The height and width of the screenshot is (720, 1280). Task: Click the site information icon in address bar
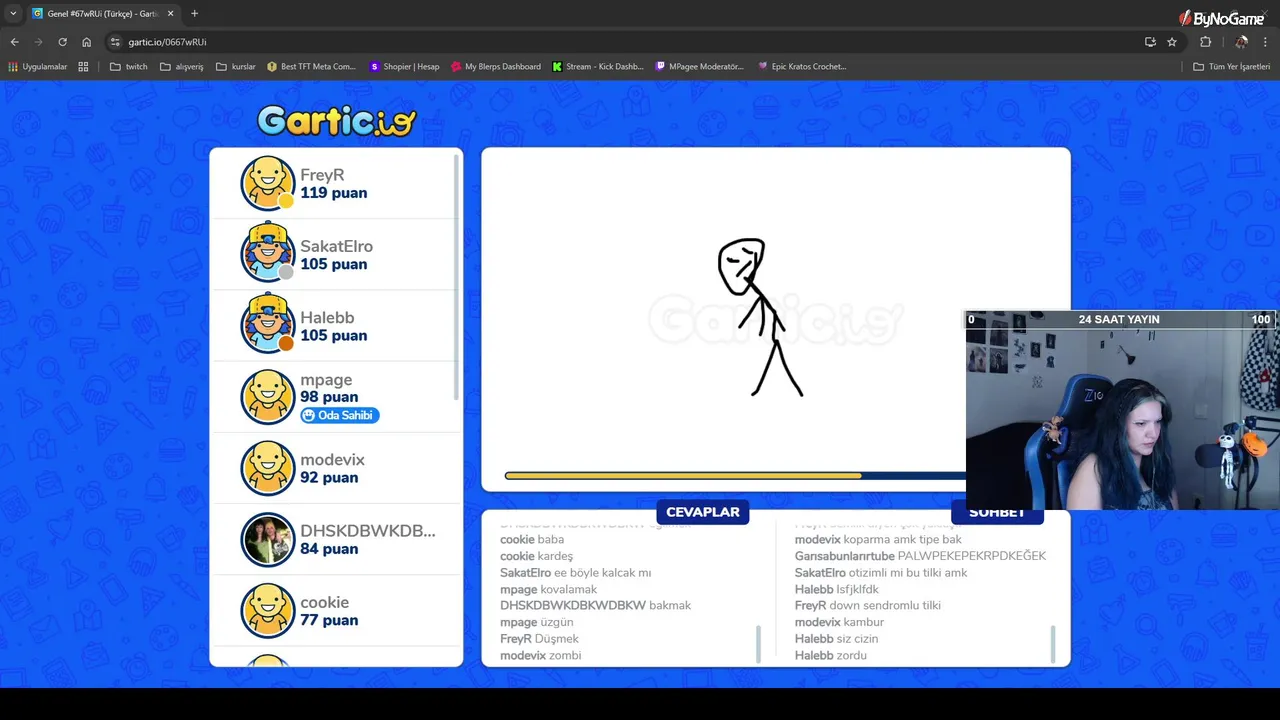tap(115, 42)
